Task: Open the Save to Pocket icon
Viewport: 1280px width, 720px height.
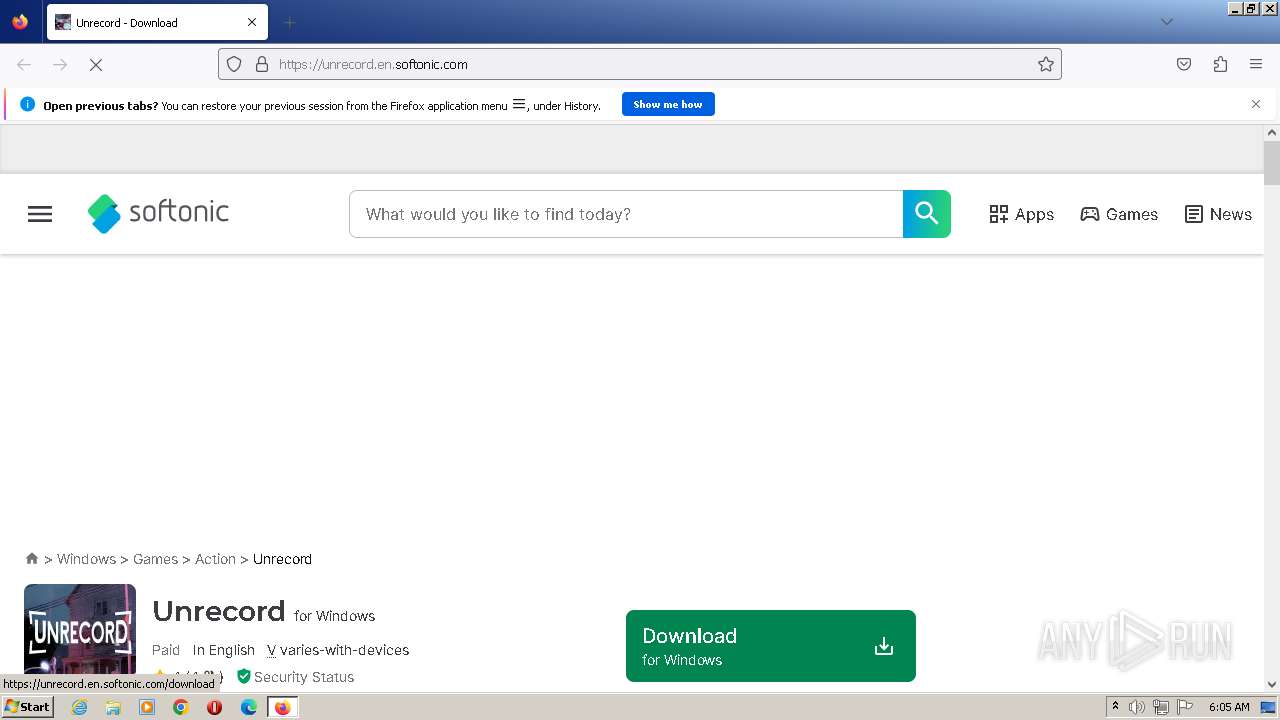Action: point(1184,64)
